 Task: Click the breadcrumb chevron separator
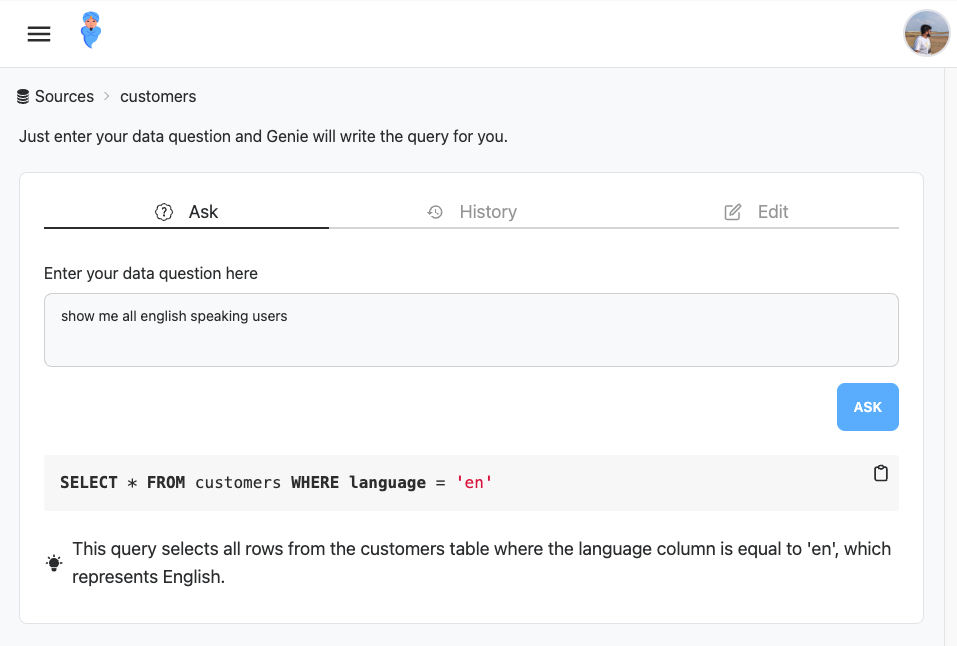pyautogui.click(x=107, y=97)
